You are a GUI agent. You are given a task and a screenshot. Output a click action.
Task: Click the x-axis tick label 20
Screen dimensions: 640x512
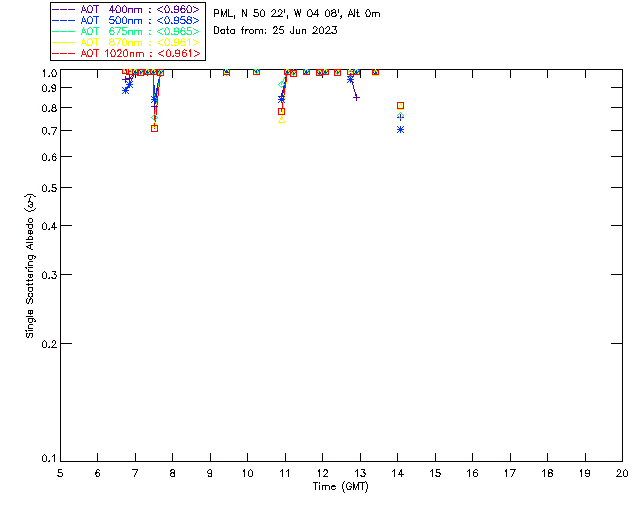pyautogui.click(x=622, y=473)
